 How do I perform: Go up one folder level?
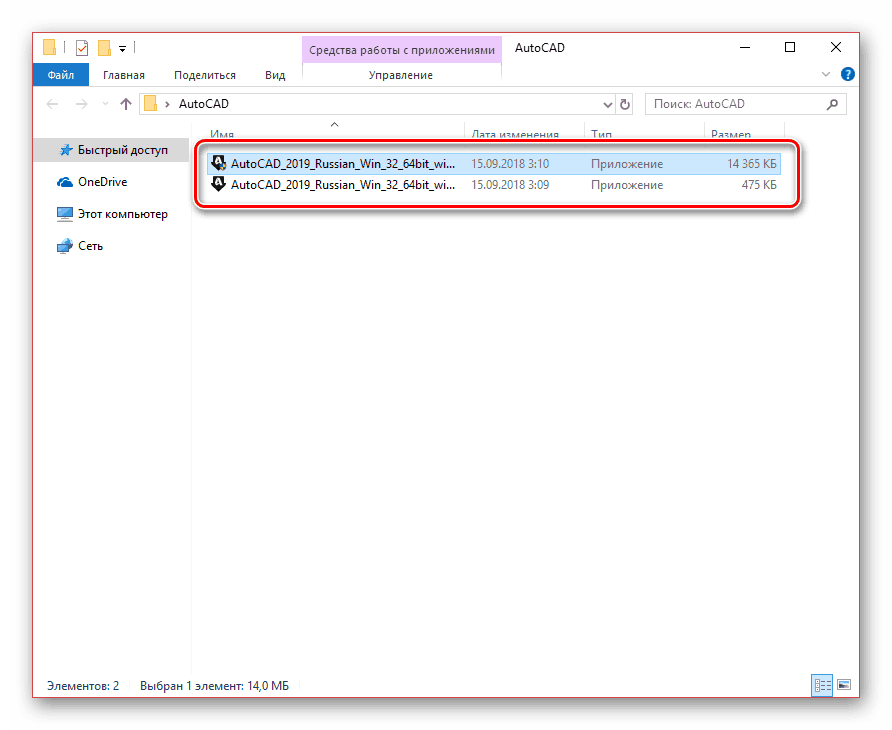[x=126, y=104]
